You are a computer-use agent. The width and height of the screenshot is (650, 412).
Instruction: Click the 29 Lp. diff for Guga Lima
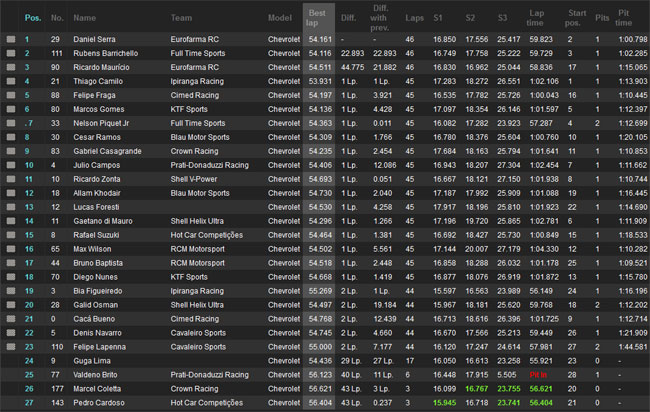tap(351, 361)
